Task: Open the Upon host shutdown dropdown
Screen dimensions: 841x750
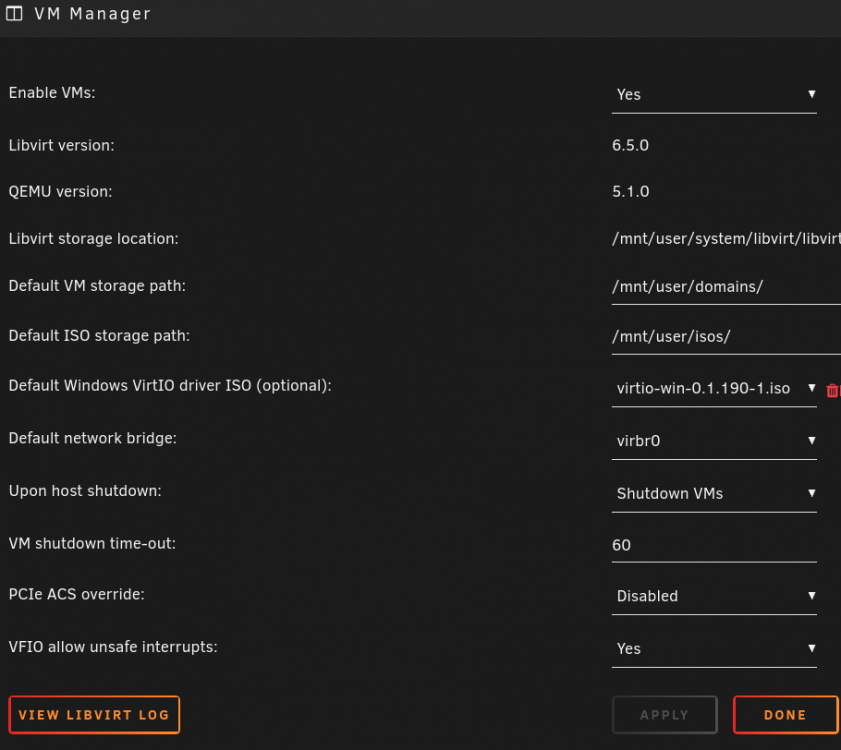Action: pos(714,494)
